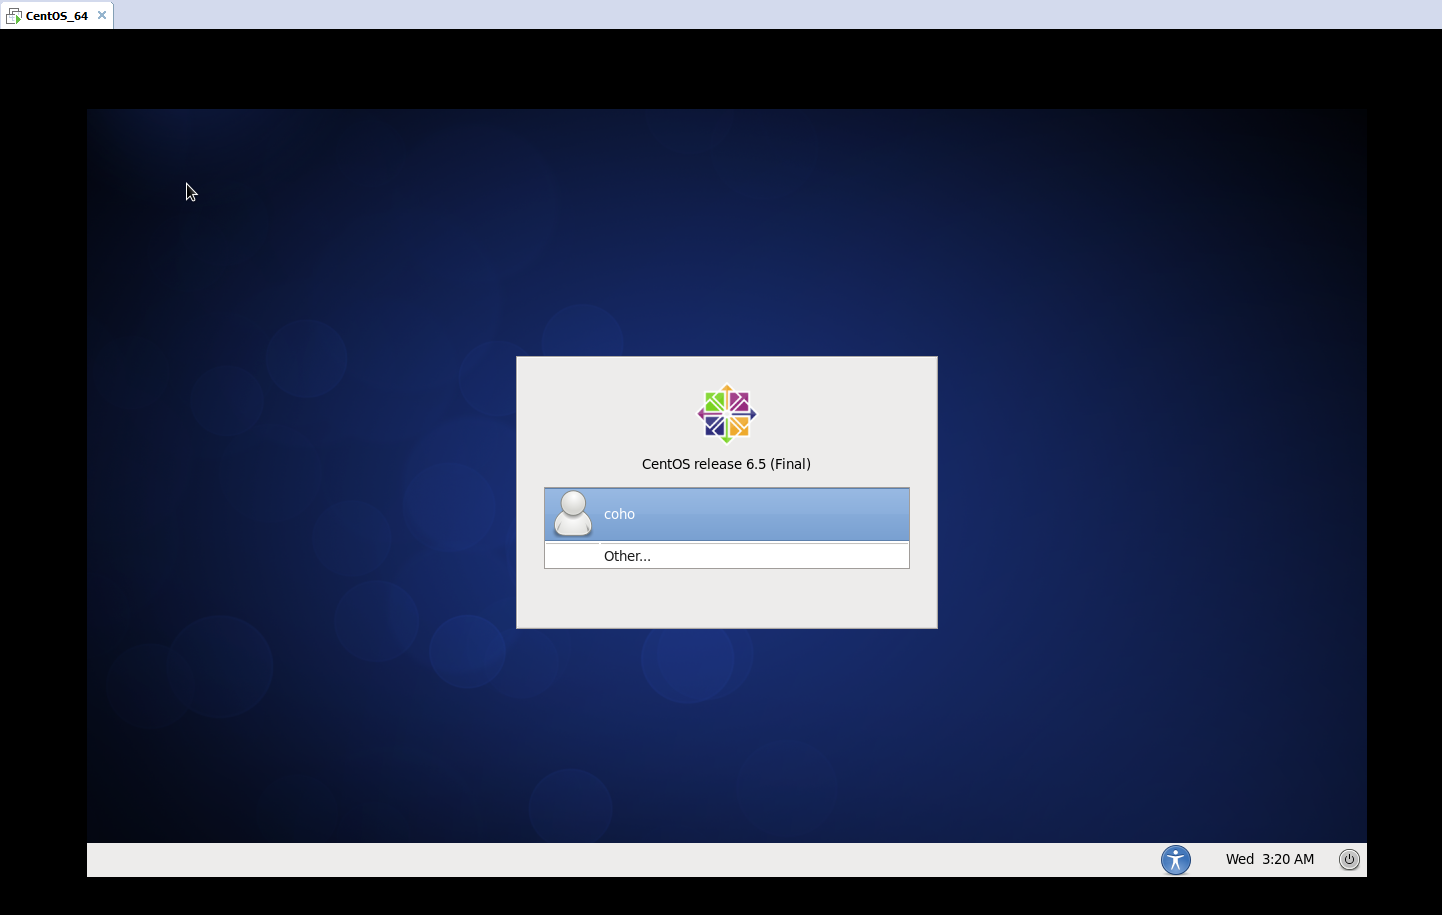The image size is (1442, 915).
Task: Open the power shutdown options icon
Action: 1349,859
